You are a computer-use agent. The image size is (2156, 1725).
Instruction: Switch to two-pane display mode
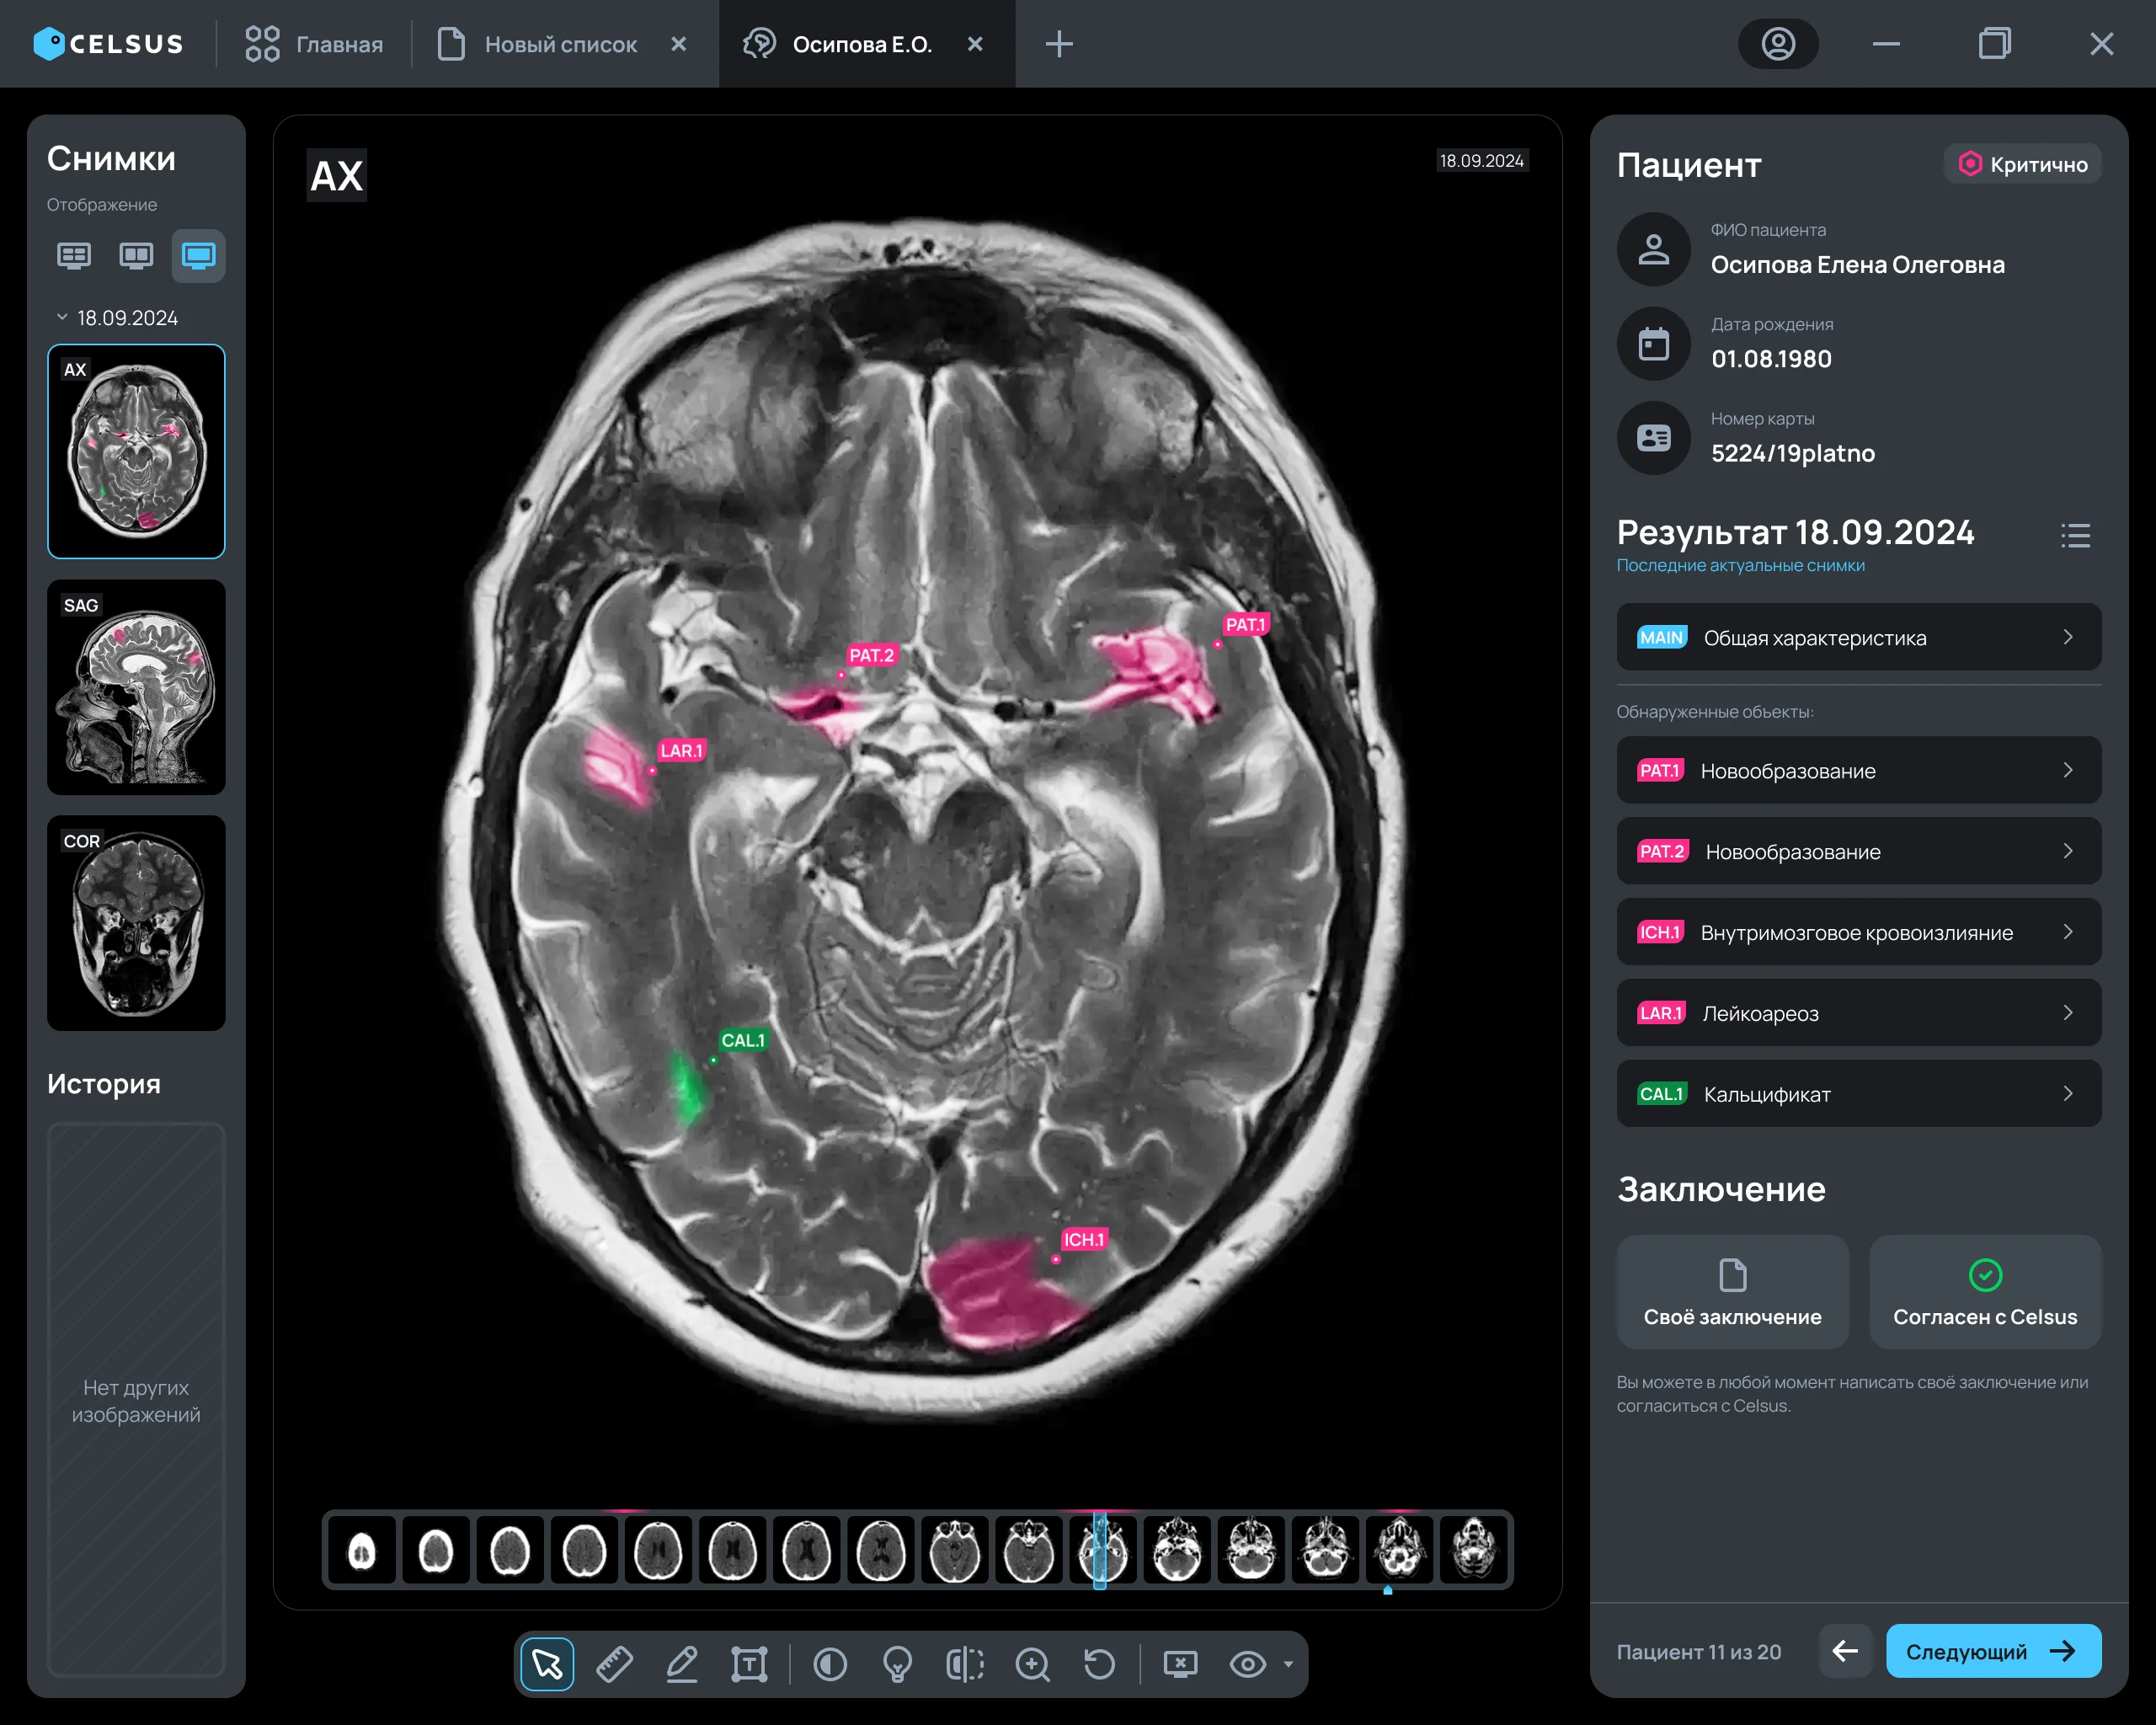(136, 256)
